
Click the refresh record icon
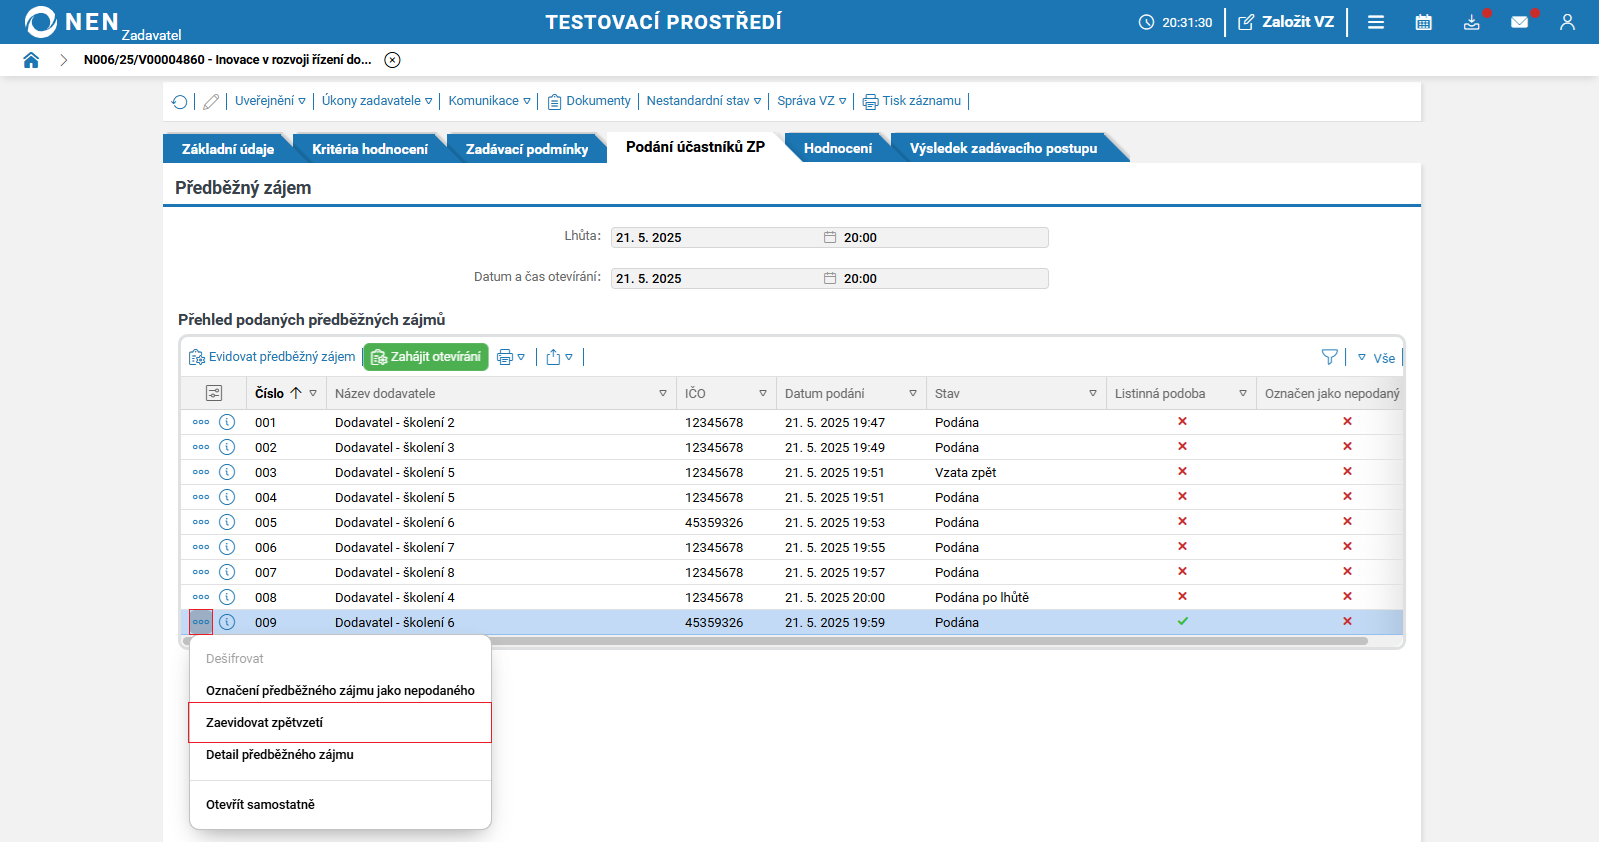[180, 101]
